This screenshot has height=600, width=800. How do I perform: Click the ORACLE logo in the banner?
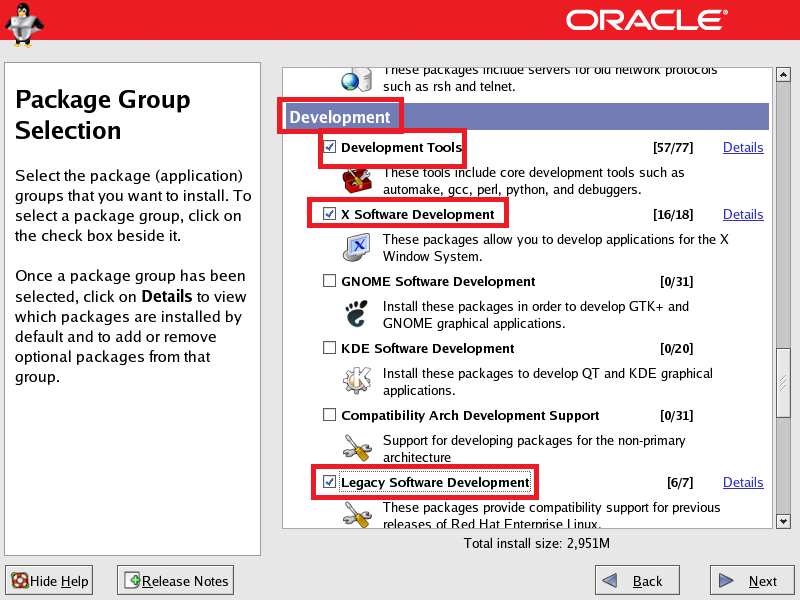[646, 20]
